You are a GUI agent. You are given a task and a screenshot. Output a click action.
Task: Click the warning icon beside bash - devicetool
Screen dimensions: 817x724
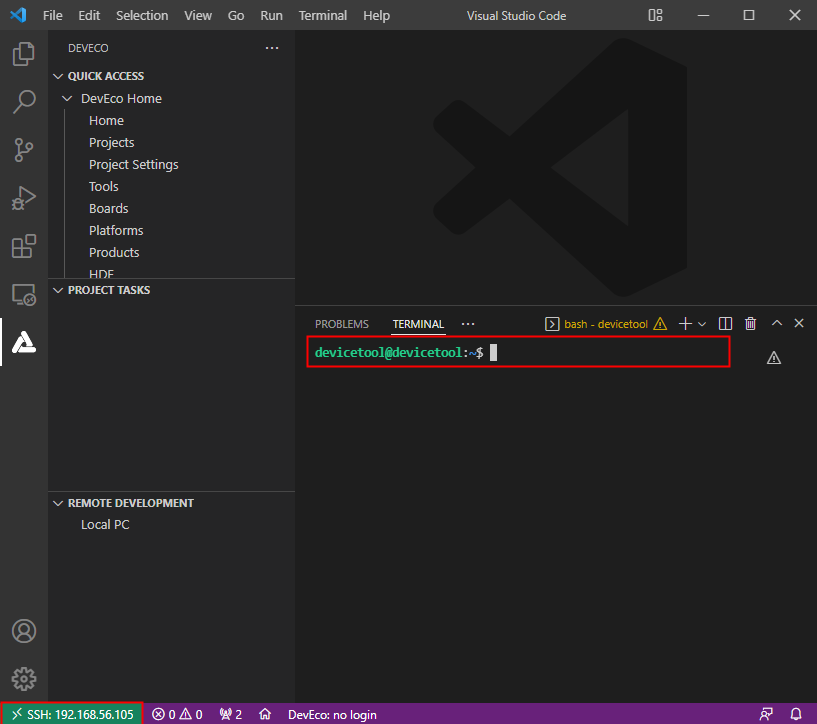point(660,324)
